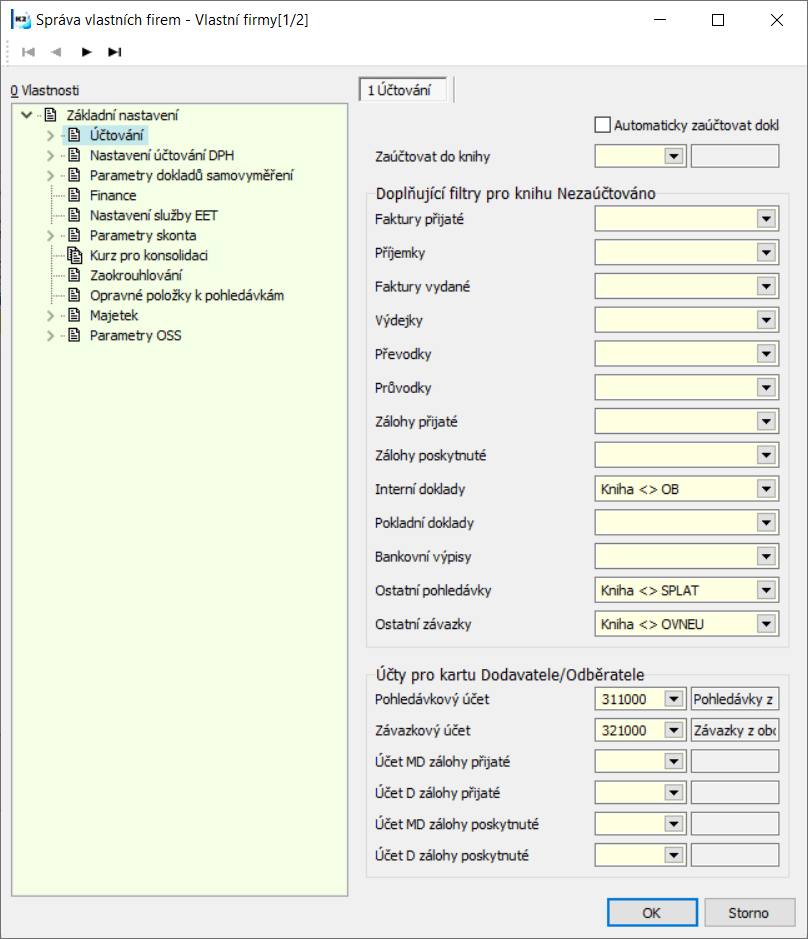This screenshot has width=808, height=939.
Task: Open Faktury přijaté filter dropdown
Action: point(766,219)
